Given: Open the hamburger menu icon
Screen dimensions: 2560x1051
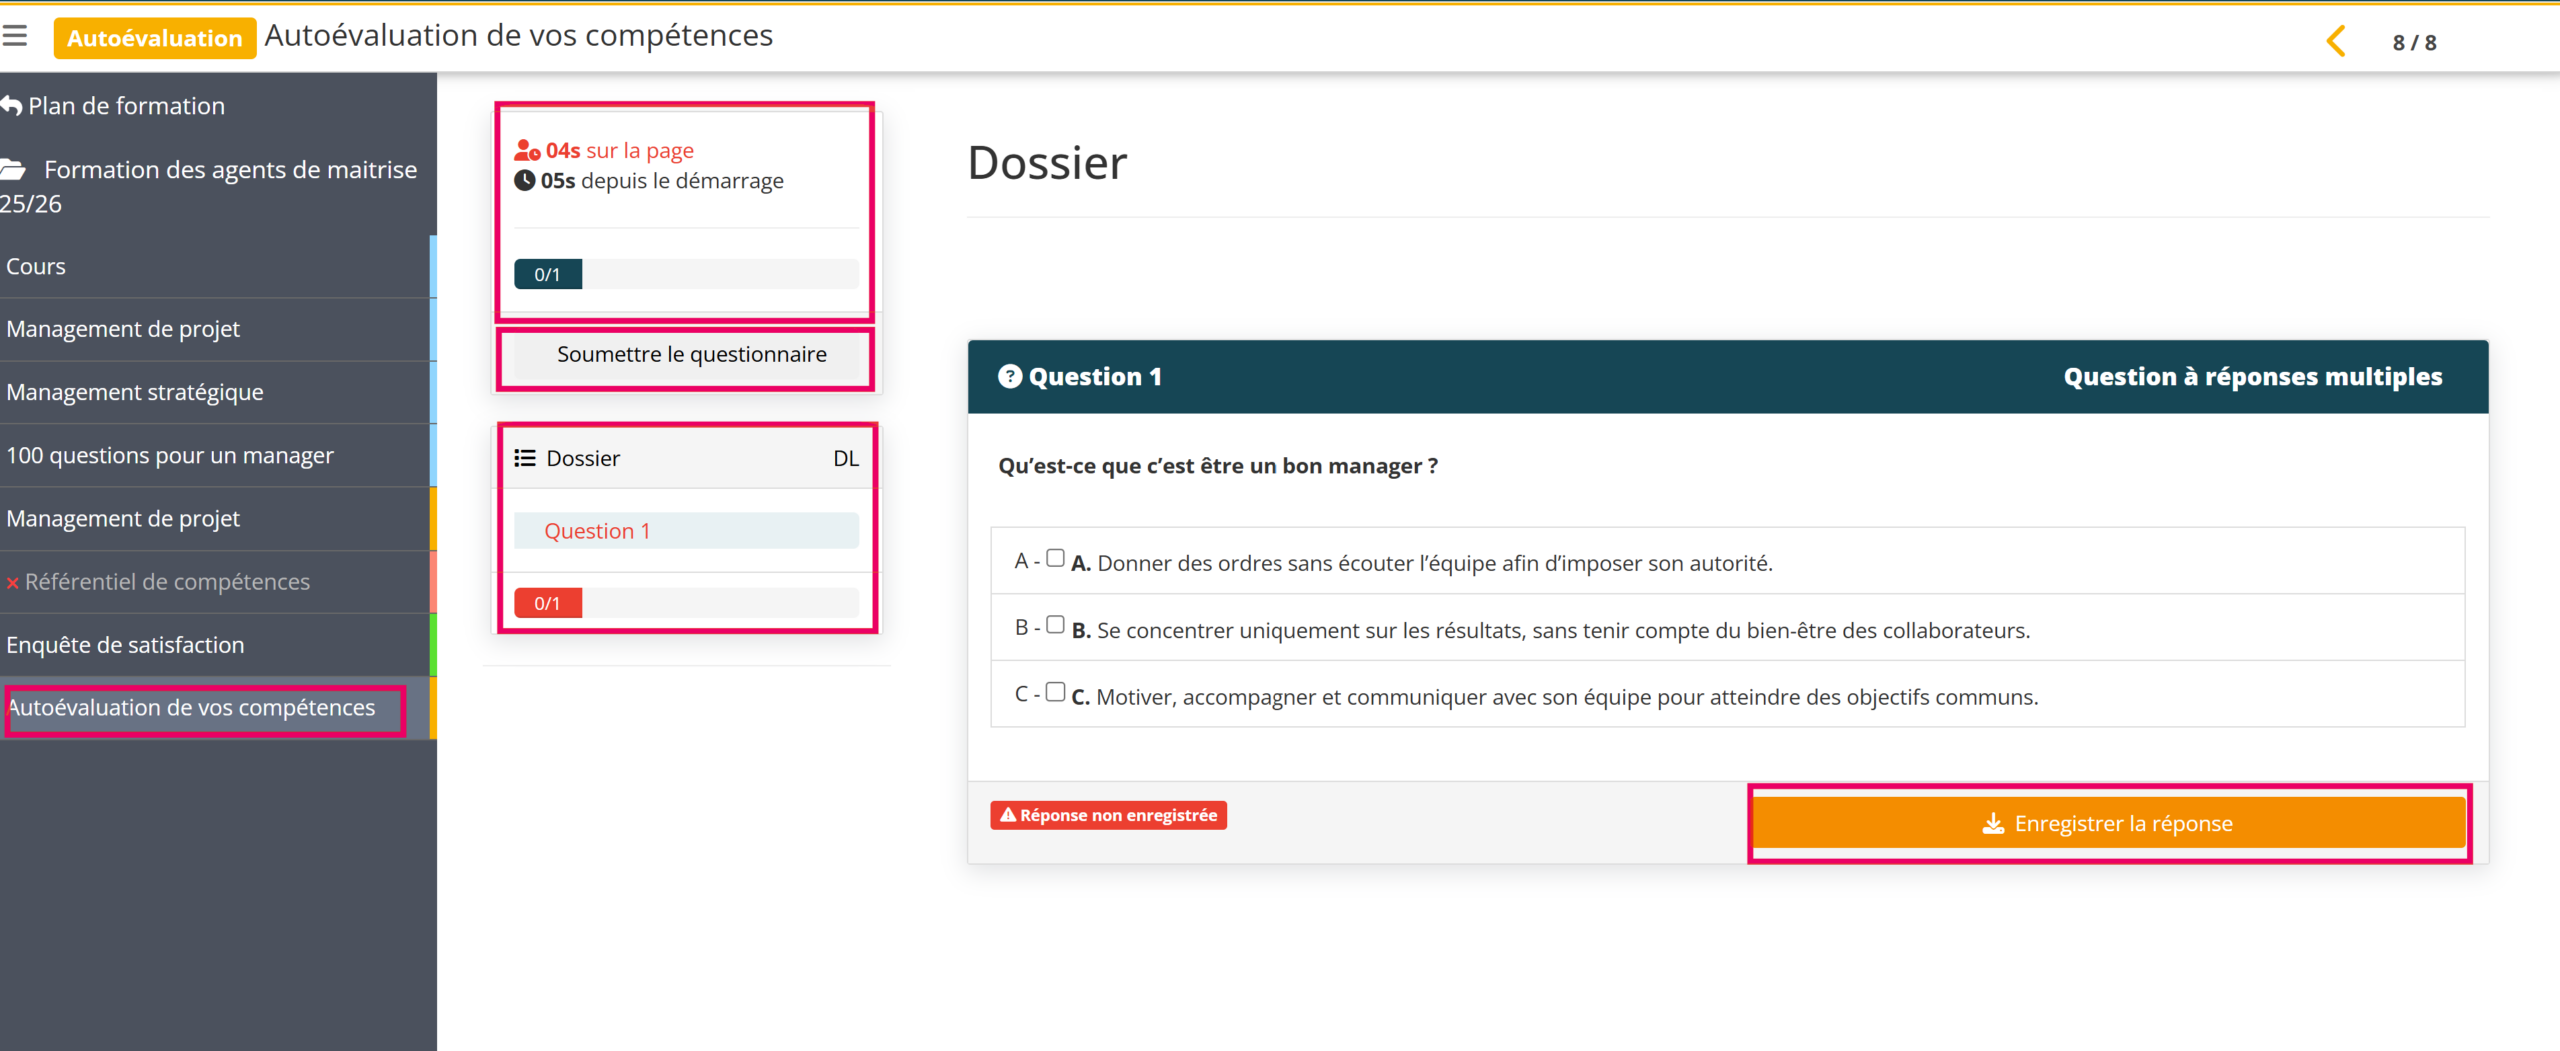Looking at the screenshot, I should [x=14, y=37].
